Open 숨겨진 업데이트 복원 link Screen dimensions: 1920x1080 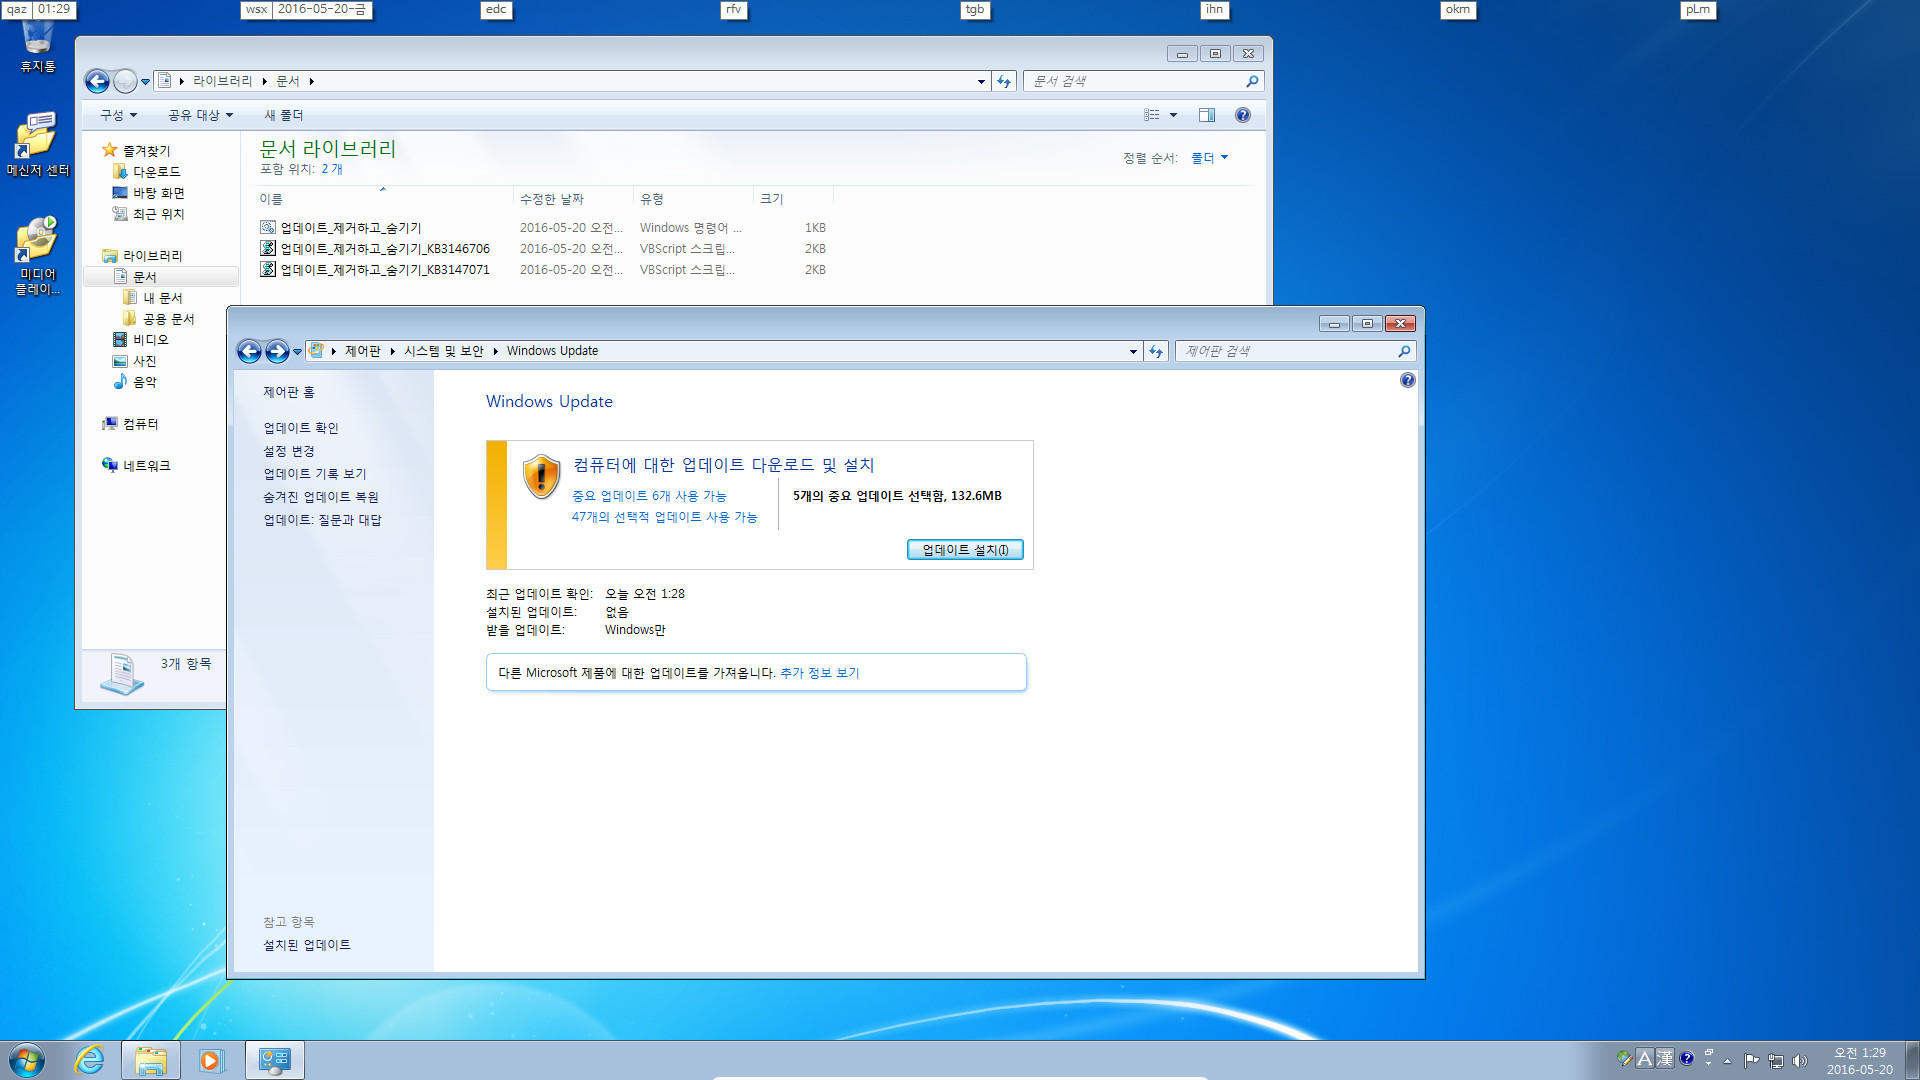click(321, 497)
